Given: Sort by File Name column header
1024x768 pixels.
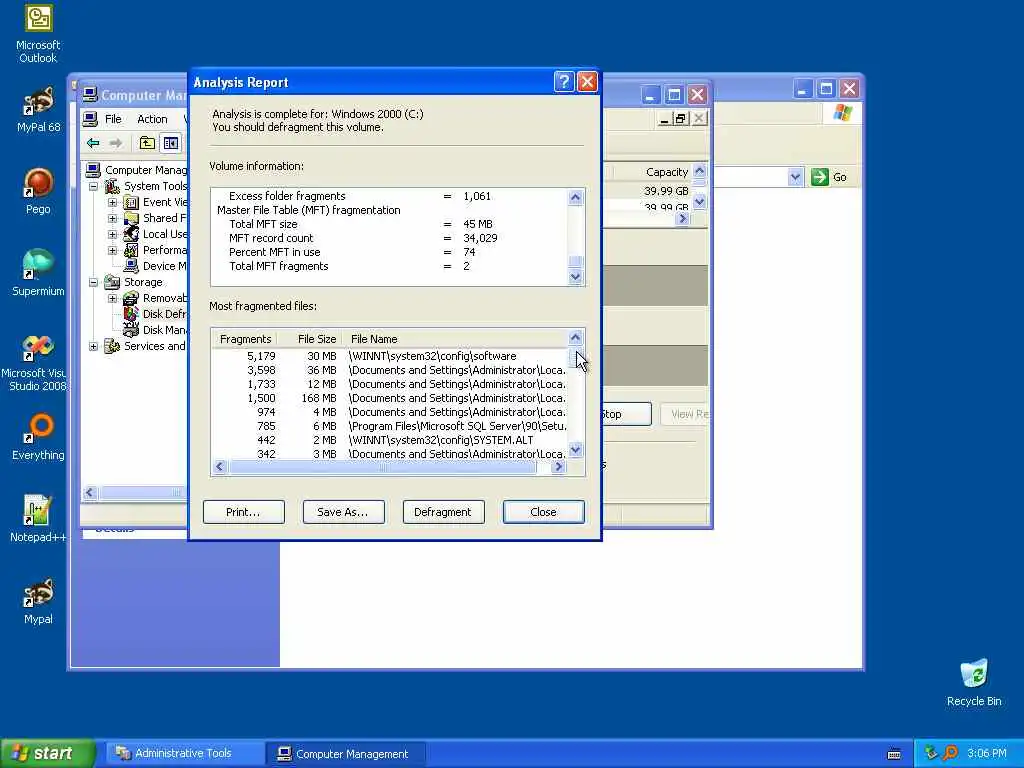Looking at the screenshot, I should pos(455,339).
